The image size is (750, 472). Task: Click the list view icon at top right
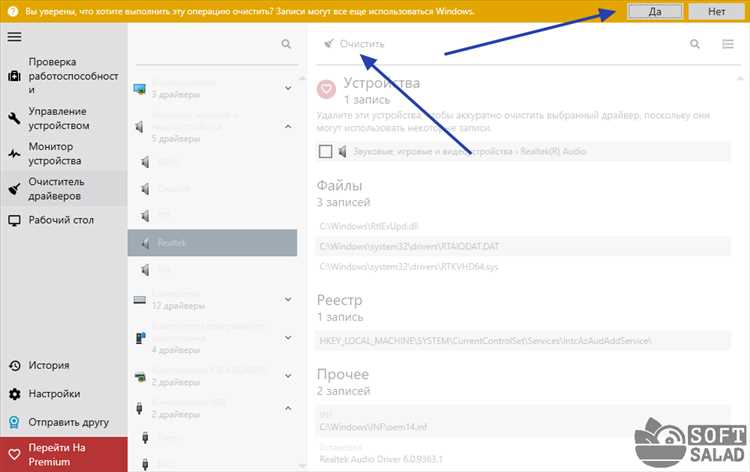[728, 44]
